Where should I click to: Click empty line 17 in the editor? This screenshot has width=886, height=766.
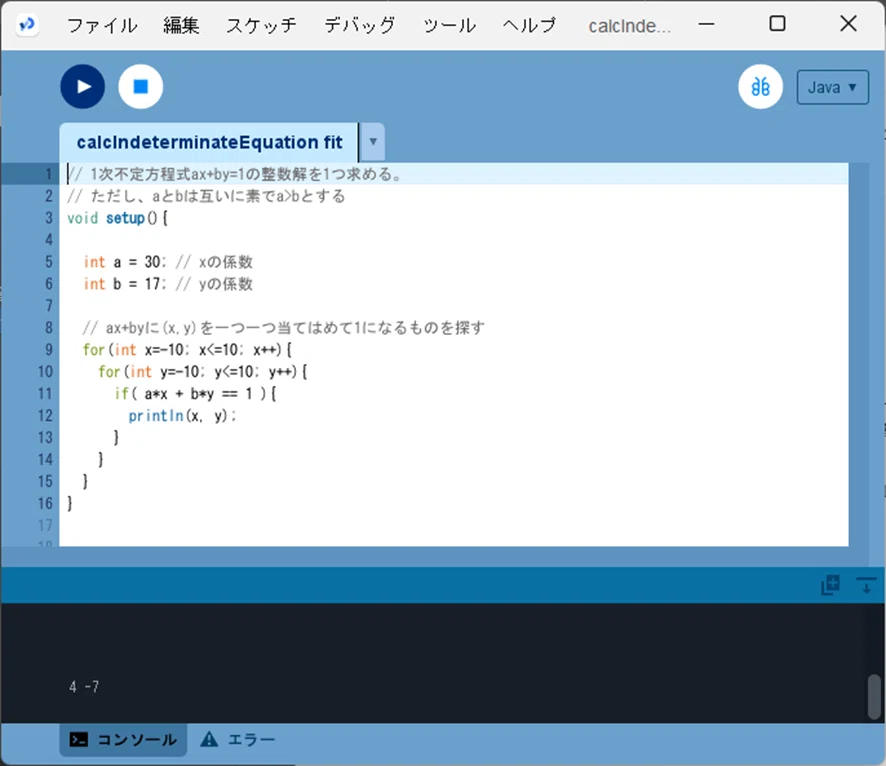click(454, 525)
